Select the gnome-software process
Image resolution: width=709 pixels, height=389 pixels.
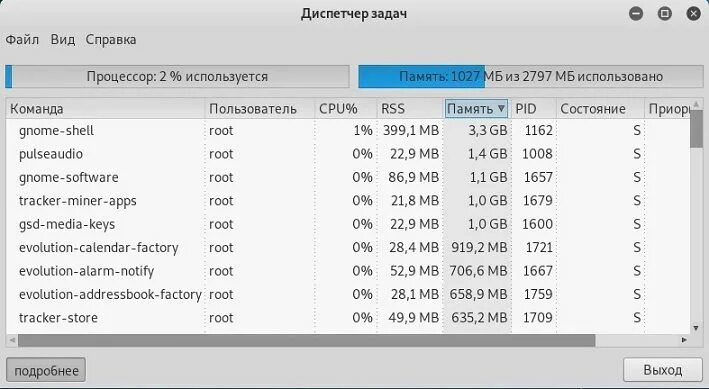[348, 178]
